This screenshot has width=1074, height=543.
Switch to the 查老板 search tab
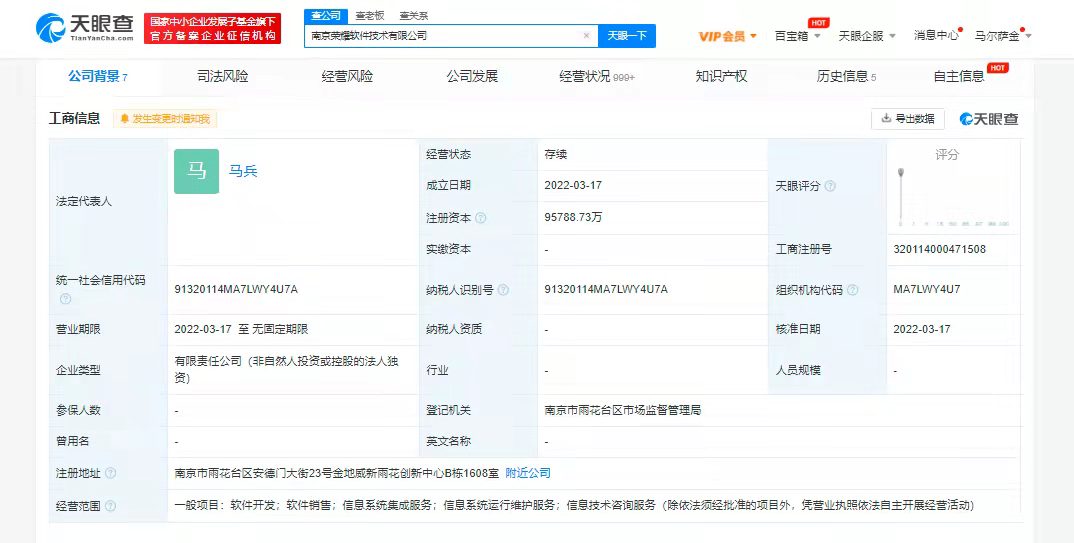tap(369, 16)
